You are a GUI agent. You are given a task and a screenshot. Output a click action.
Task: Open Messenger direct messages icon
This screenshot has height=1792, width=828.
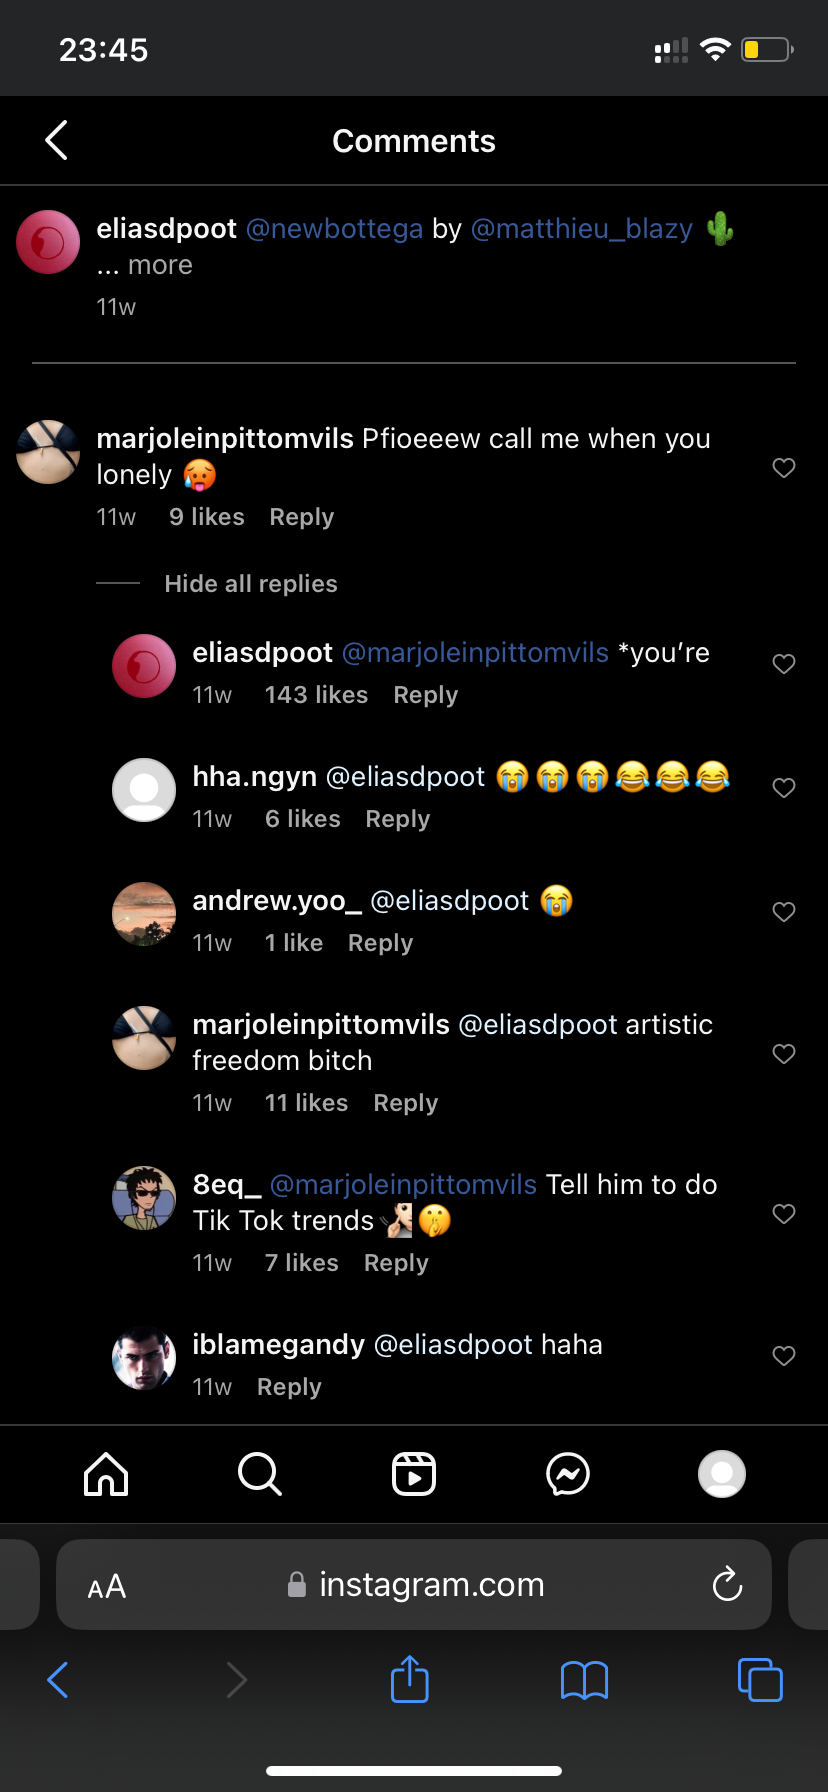pos(568,1474)
